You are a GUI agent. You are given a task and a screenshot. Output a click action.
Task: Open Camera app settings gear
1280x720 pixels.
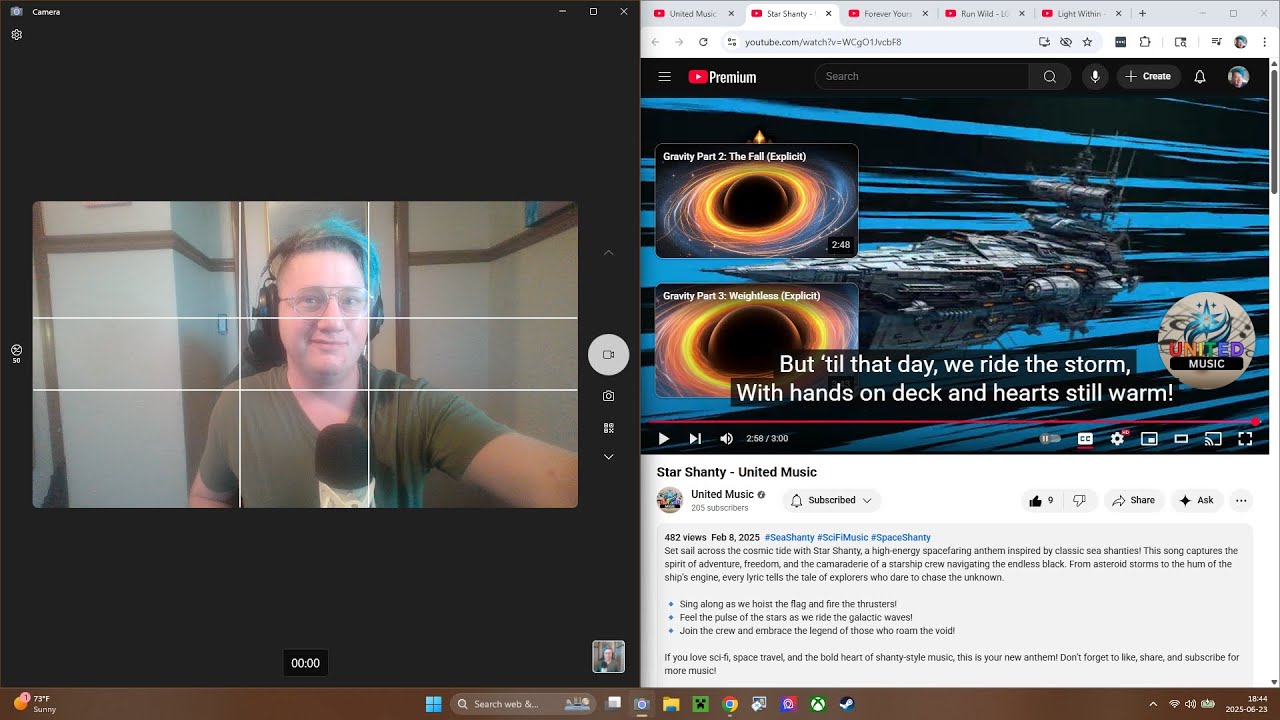click(17, 35)
